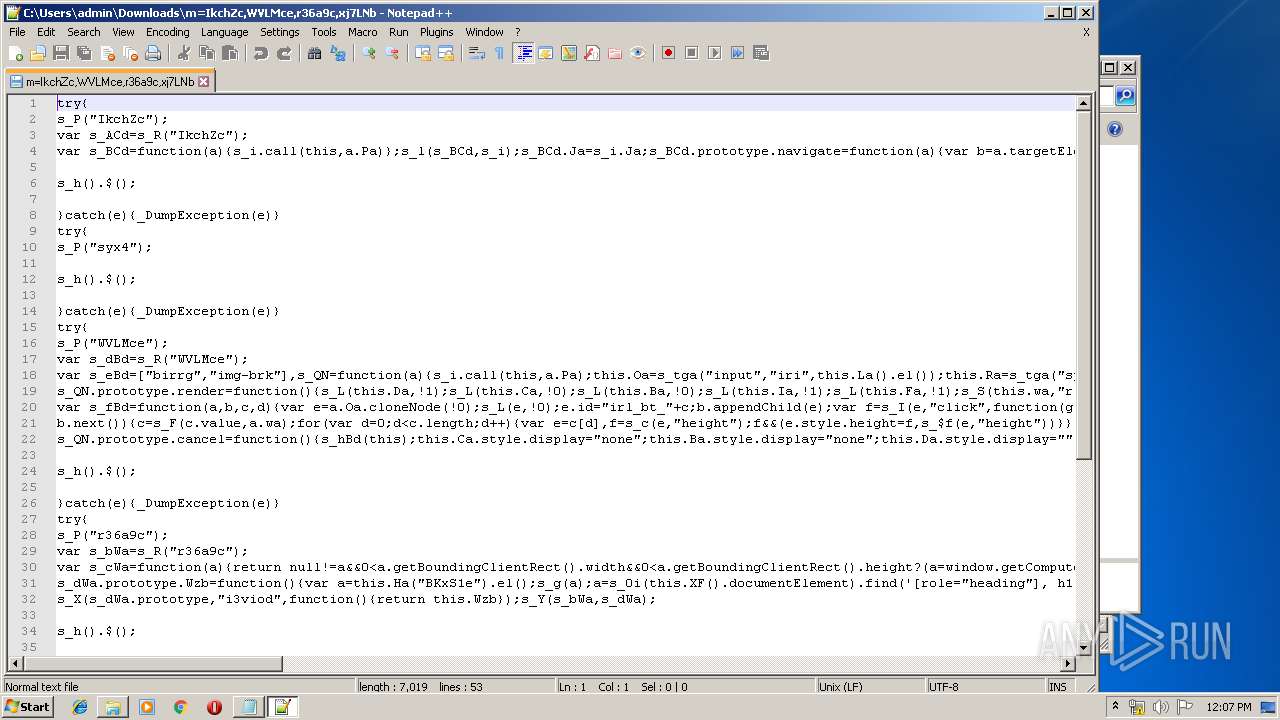Click the Open file toolbar icon
This screenshot has height=720, width=1280.
pyautogui.click(x=38, y=53)
